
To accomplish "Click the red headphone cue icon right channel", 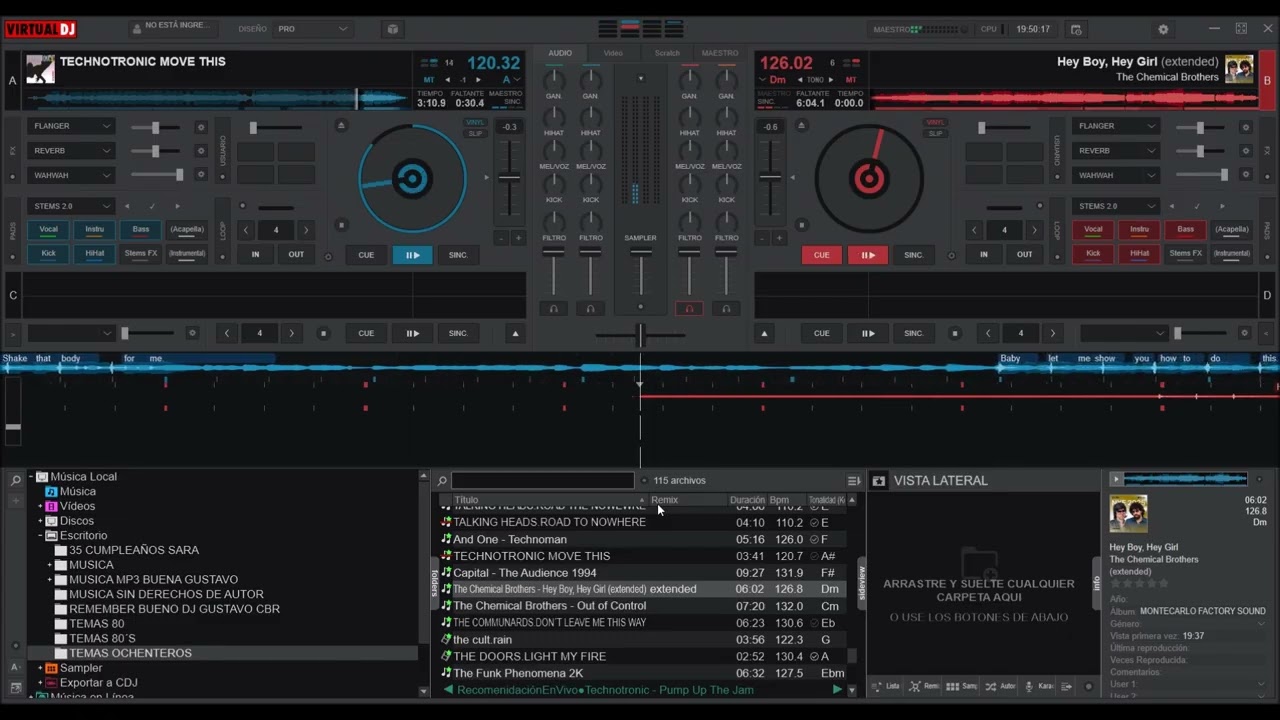I will [x=688, y=309].
